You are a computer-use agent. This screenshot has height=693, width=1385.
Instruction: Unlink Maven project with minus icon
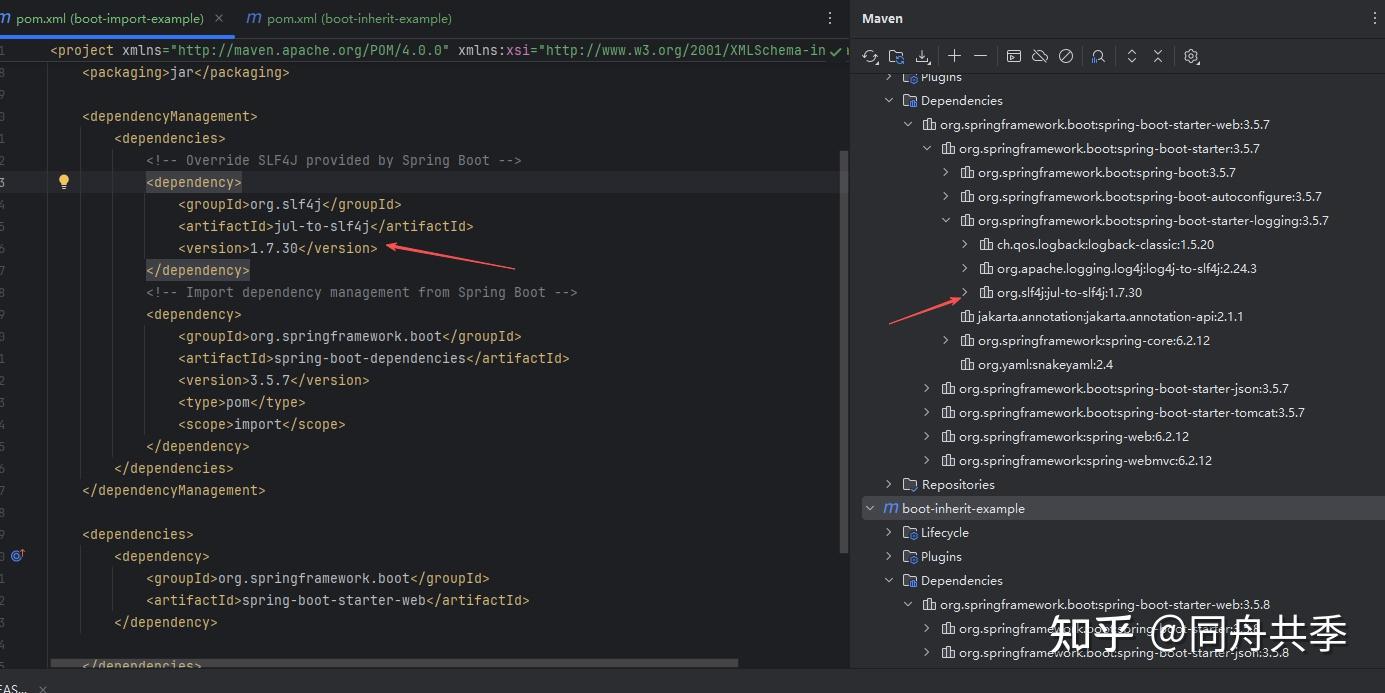point(980,56)
